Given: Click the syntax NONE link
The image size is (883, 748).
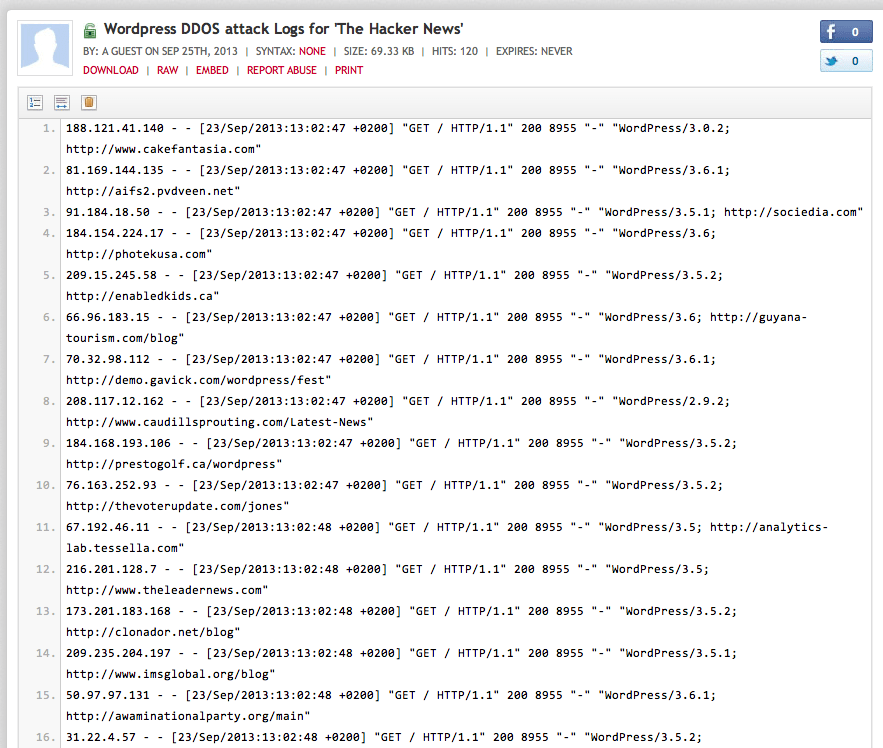Looking at the screenshot, I should pos(312,51).
